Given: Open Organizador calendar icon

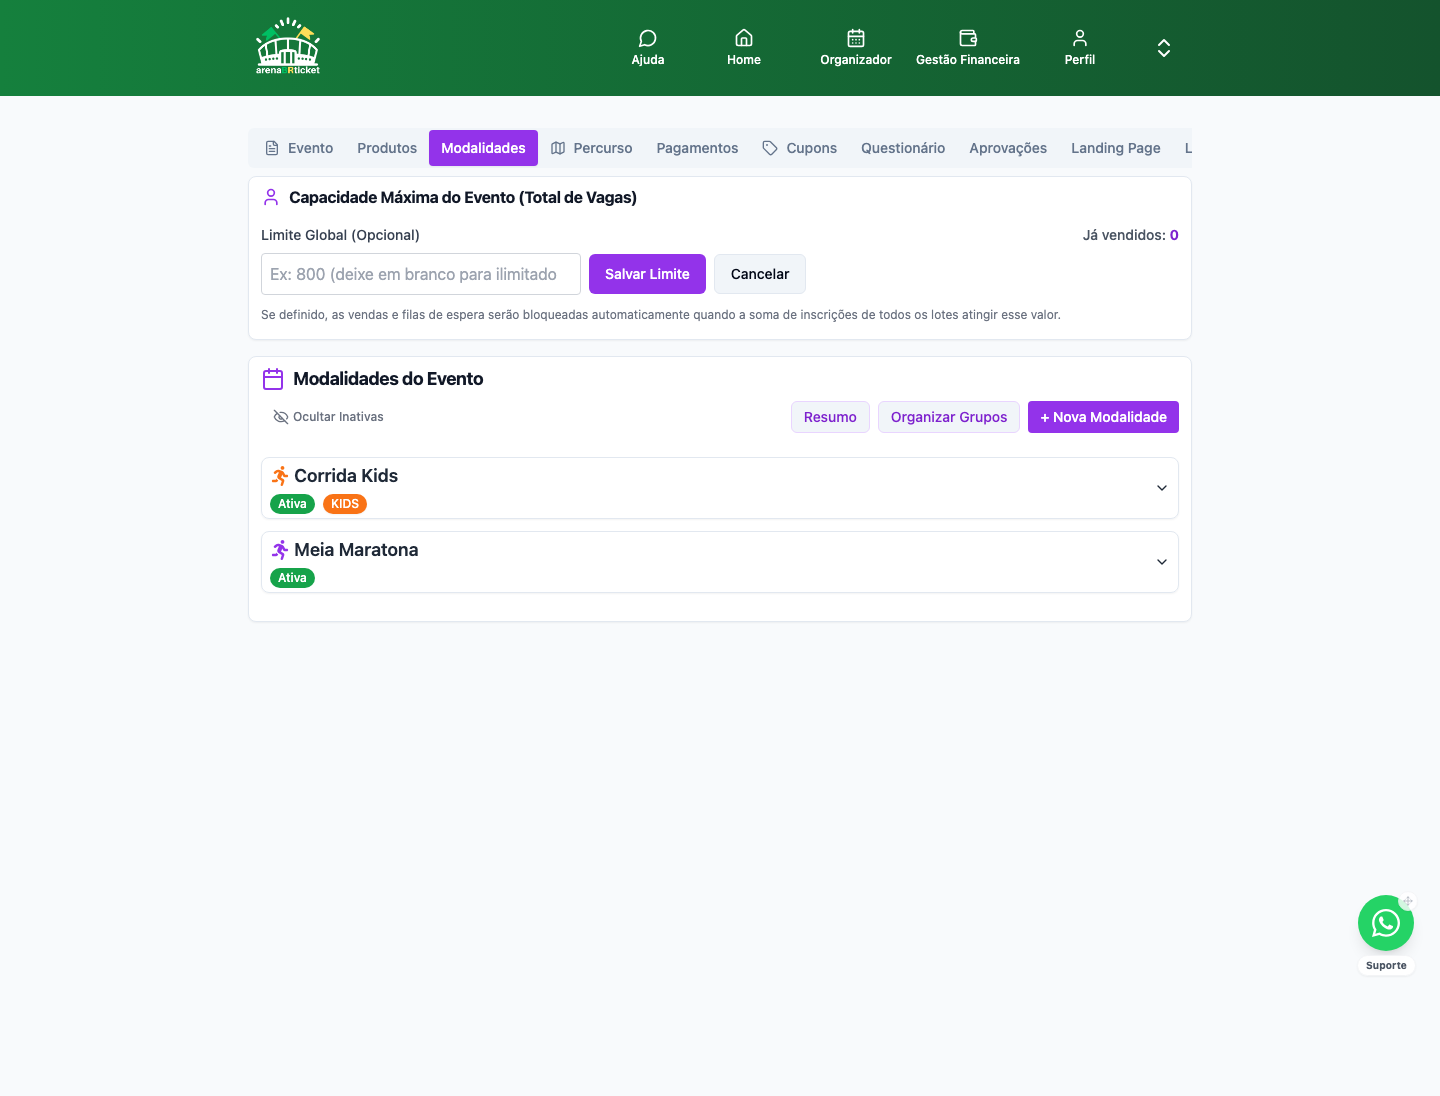Looking at the screenshot, I should click(856, 38).
